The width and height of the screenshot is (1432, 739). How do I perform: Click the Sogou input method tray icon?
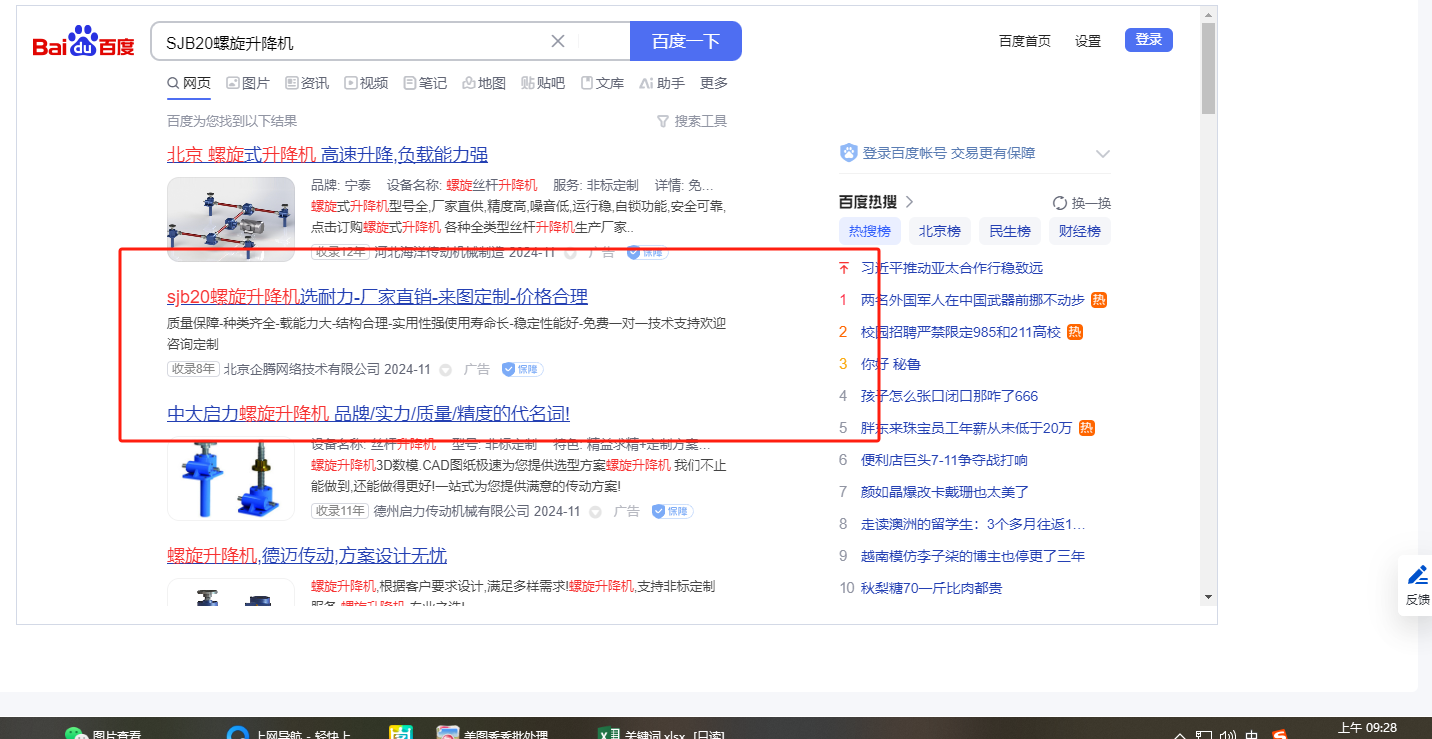(1279, 735)
